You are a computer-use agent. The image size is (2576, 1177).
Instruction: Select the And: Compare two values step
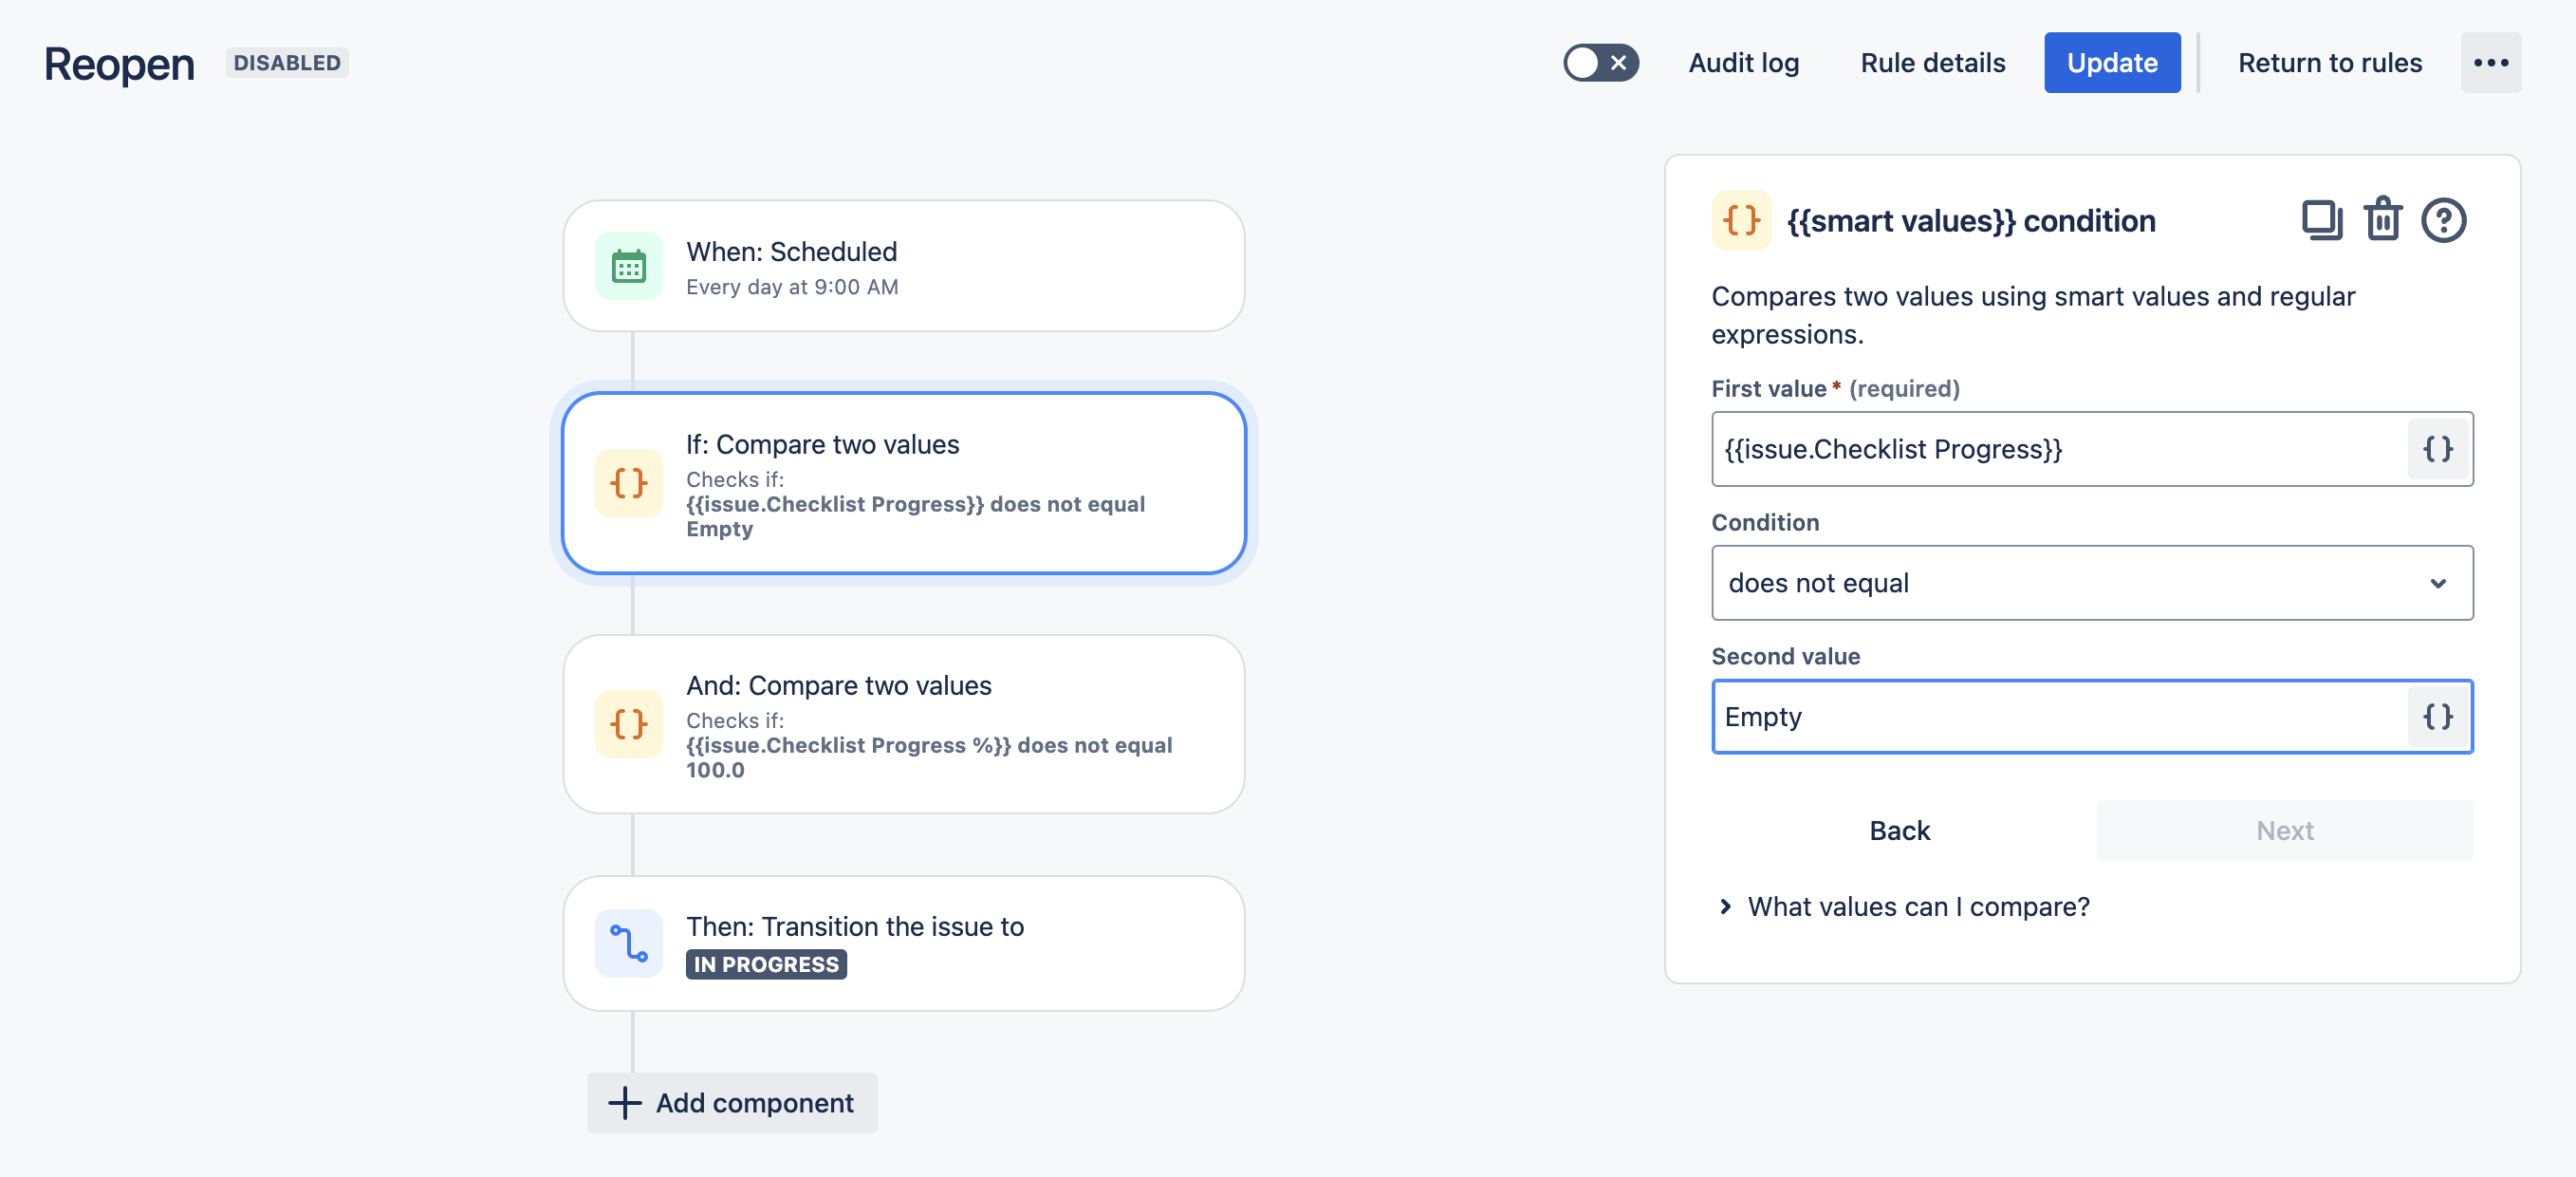[903, 725]
